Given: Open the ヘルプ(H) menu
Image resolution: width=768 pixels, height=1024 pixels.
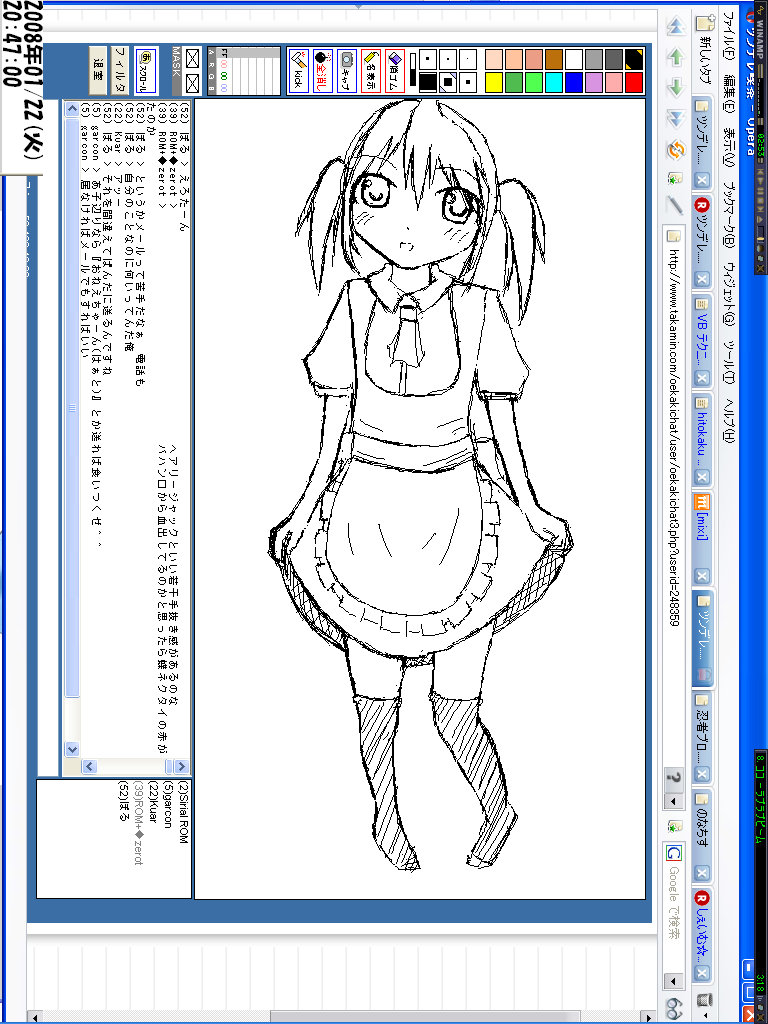Looking at the screenshot, I should pyautogui.click(x=729, y=420).
